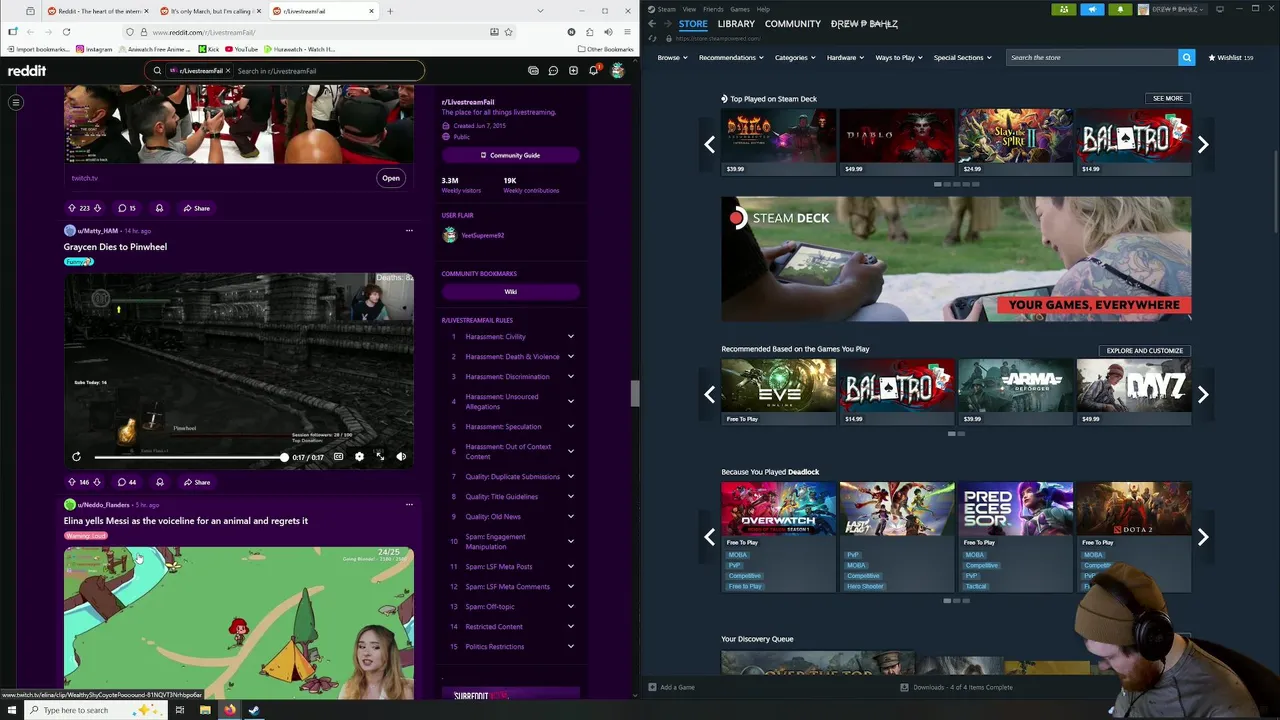Open Steam's Friends menu

tap(713, 9)
